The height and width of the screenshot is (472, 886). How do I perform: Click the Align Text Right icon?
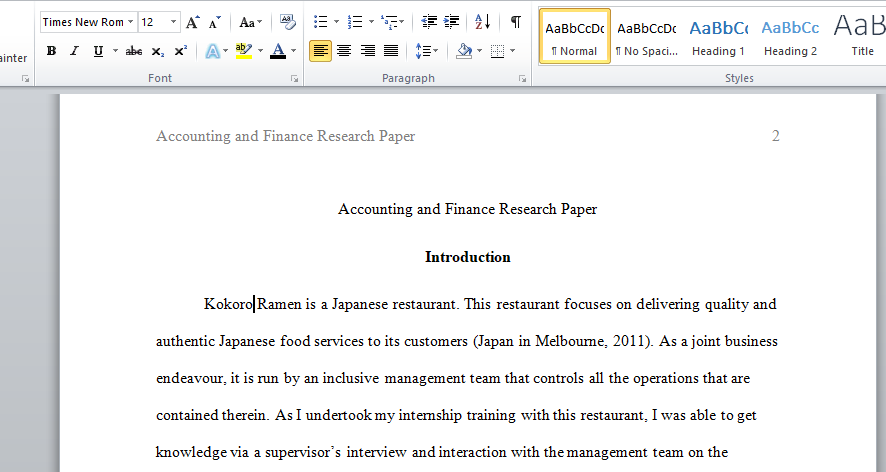pyautogui.click(x=368, y=51)
